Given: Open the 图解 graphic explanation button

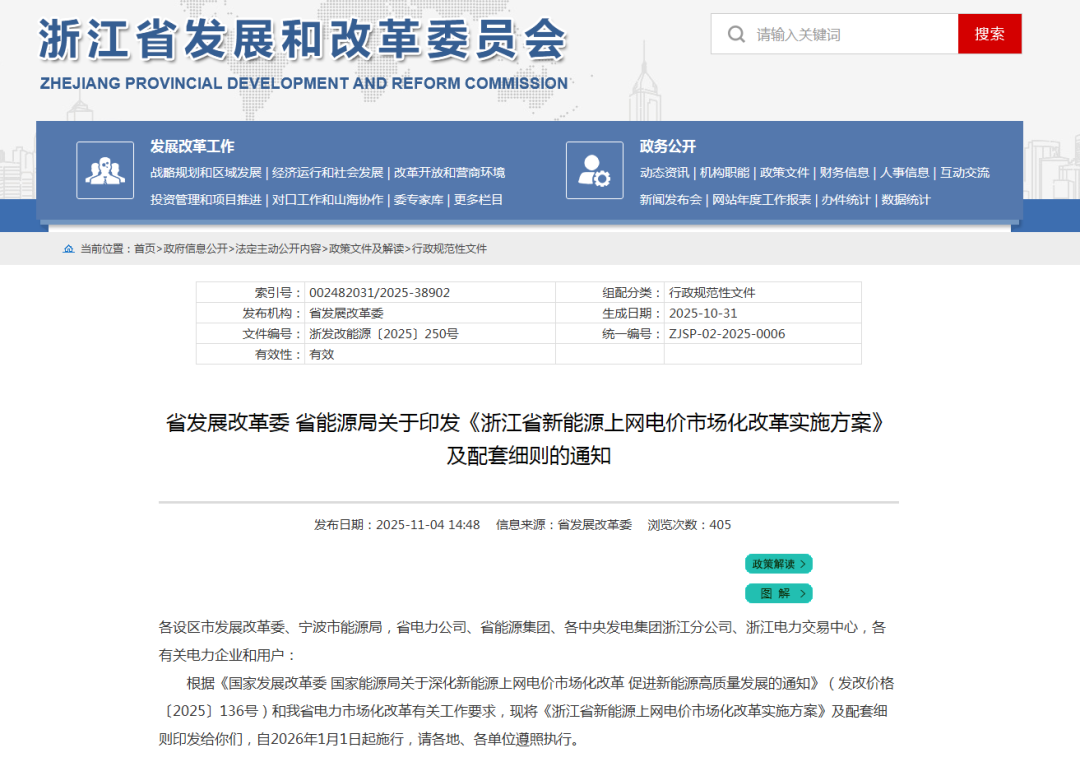Looking at the screenshot, I should pyautogui.click(x=778, y=593).
